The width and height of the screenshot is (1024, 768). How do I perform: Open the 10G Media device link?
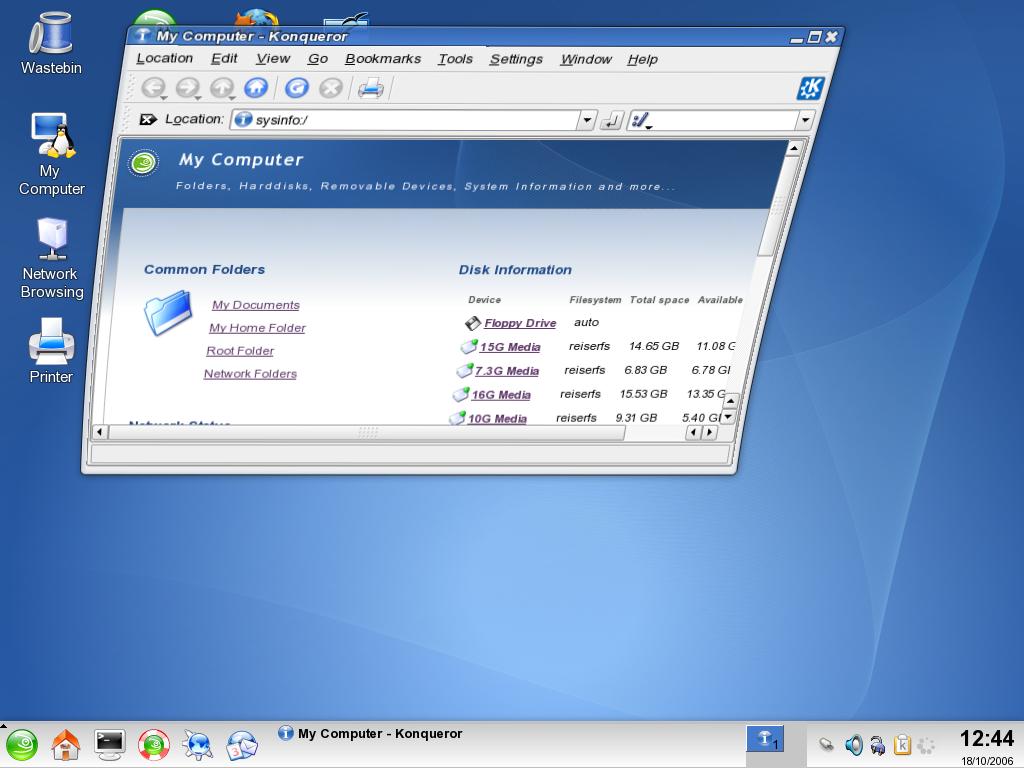(497, 419)
